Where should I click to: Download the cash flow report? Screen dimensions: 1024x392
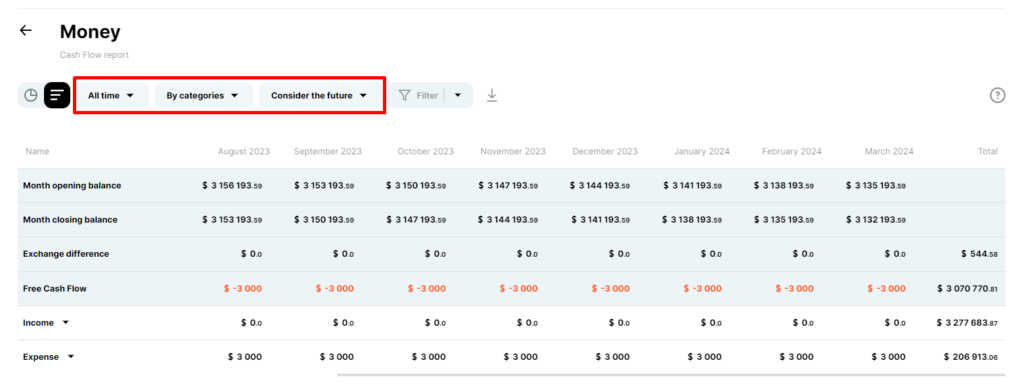(492, 95)
